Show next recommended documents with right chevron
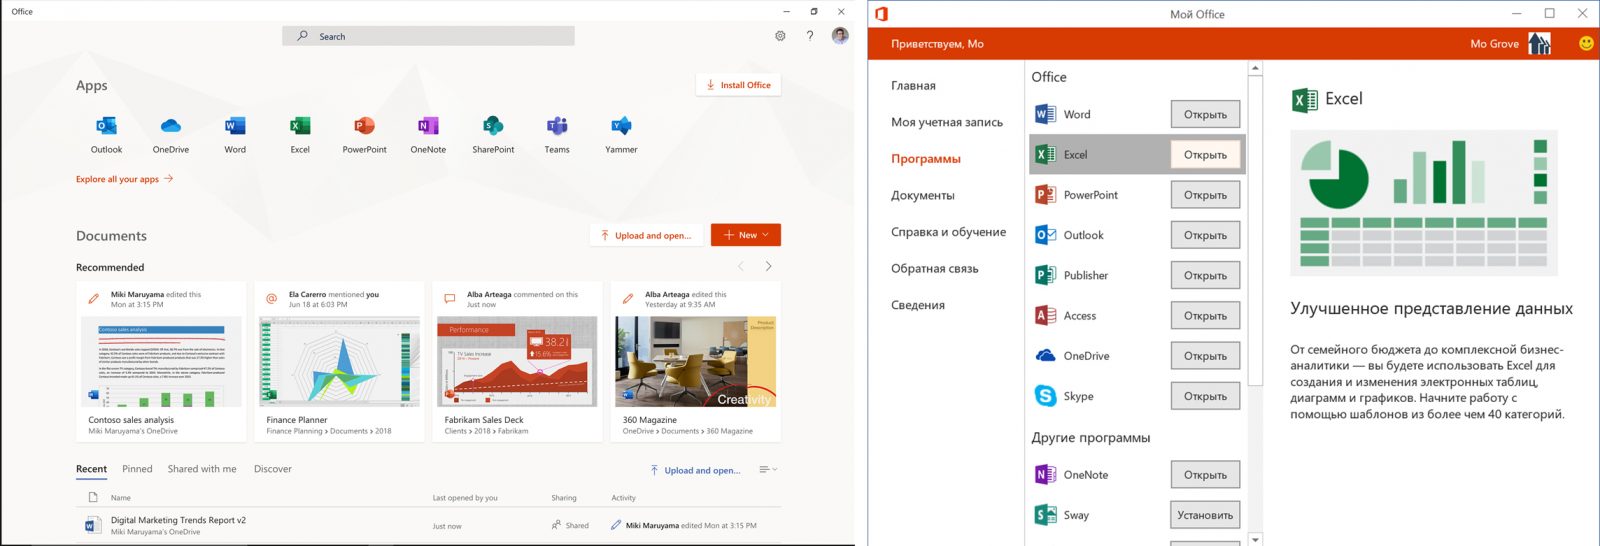Viewport: 1600px width, 546px height. (768, 266)
